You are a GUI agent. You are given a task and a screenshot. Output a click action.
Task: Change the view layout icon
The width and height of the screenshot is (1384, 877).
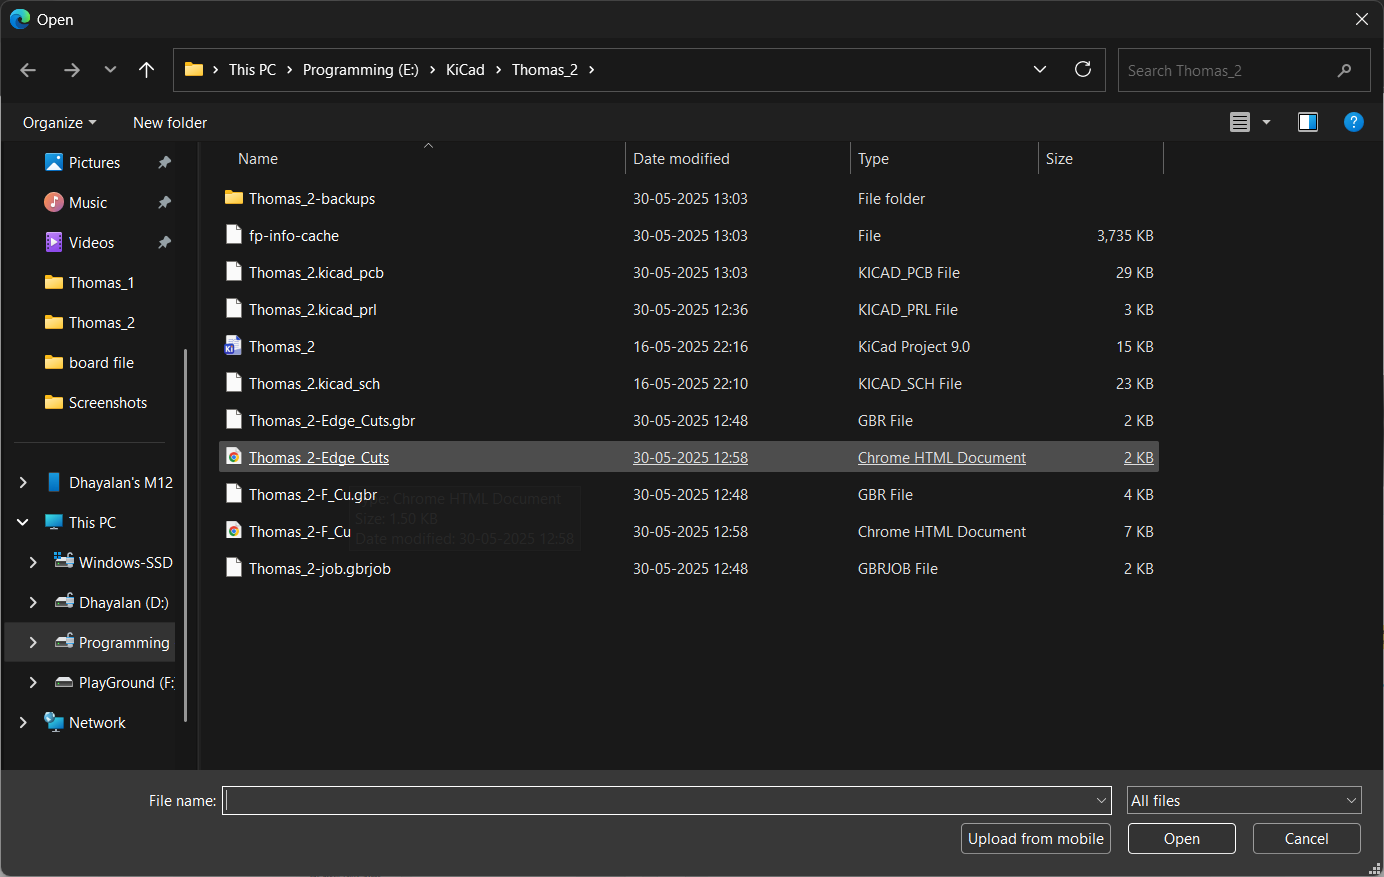point(1240,122)
